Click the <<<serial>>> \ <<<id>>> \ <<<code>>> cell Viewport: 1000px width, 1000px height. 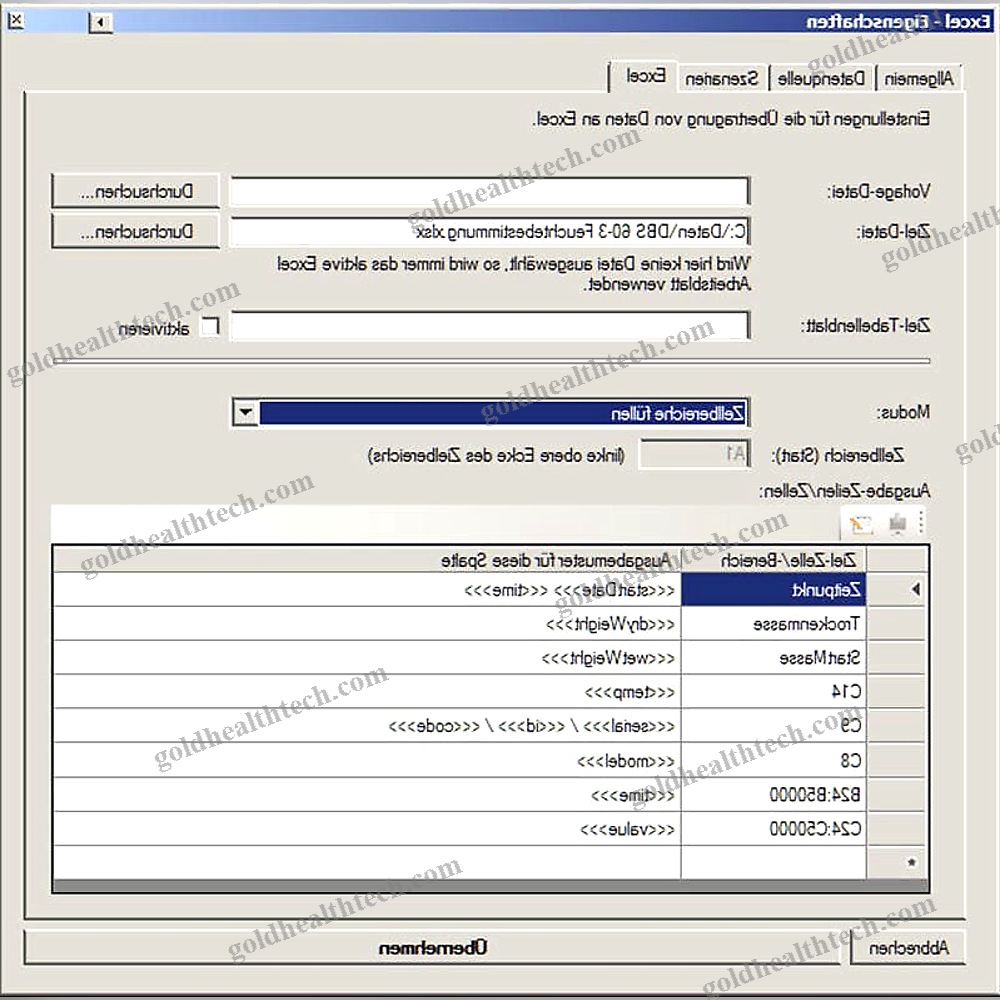pos(367,726)
